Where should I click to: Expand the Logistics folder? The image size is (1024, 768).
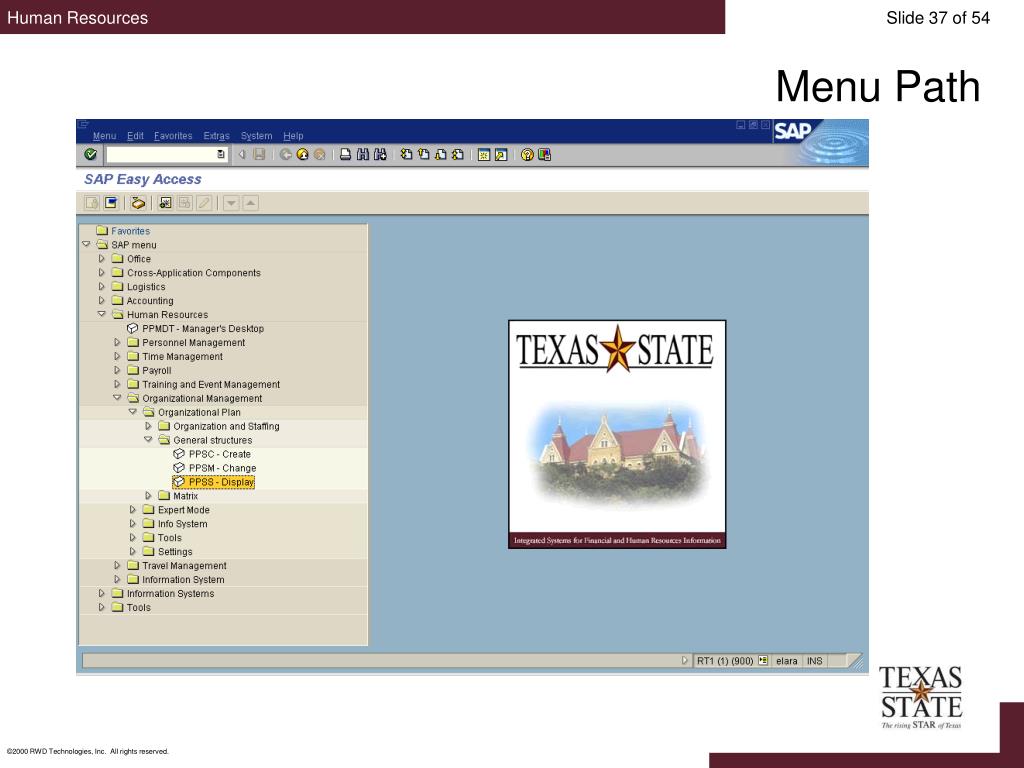[x=101, y=287]
